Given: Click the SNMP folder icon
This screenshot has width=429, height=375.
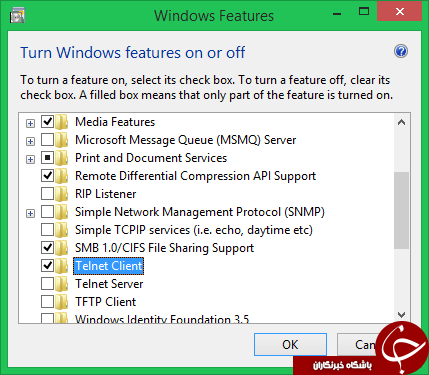Looking at the screenshot, I should coord(62,212).
